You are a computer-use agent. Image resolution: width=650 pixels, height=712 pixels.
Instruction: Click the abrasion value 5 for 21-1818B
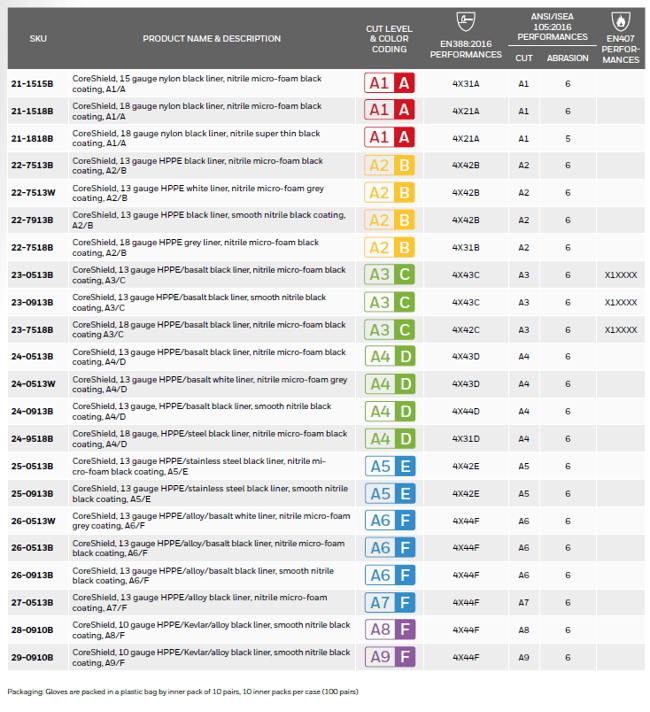568,138
